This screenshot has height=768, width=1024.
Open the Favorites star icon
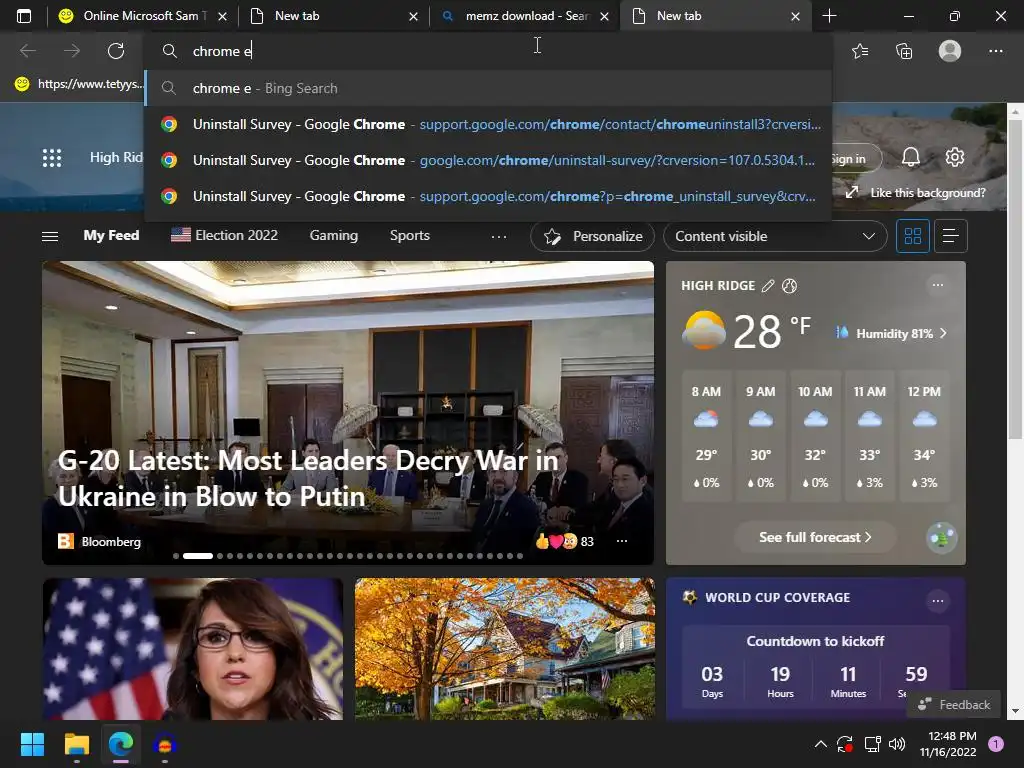[x=860, y=51]
